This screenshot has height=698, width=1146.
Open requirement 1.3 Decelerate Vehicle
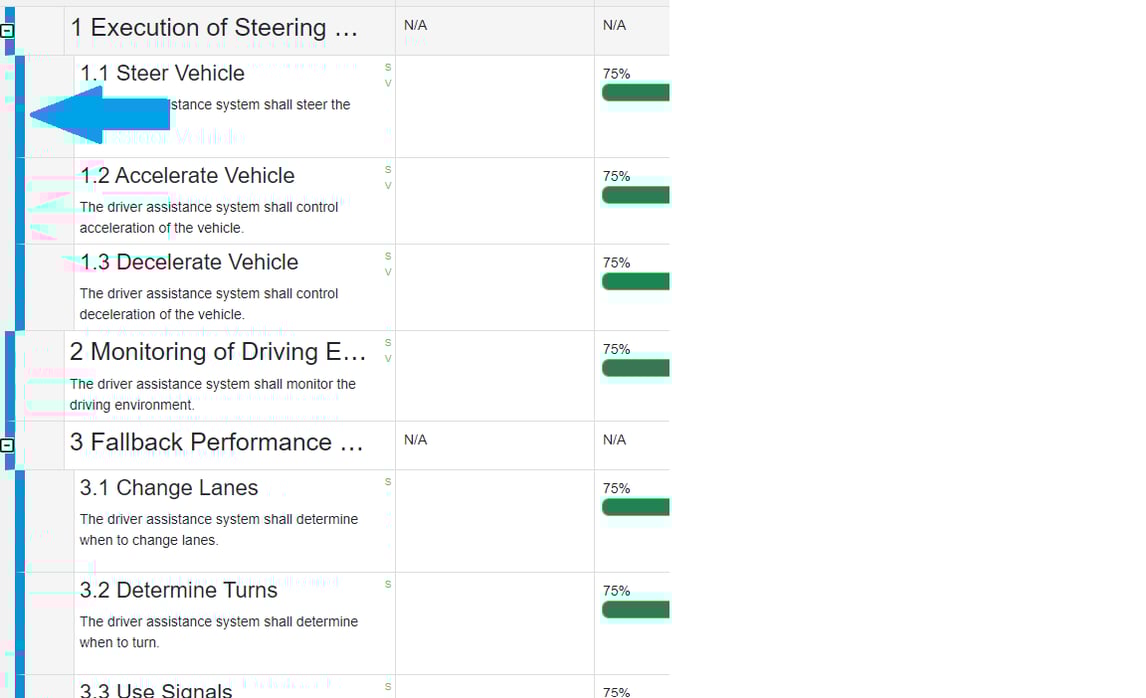(189, 262)
